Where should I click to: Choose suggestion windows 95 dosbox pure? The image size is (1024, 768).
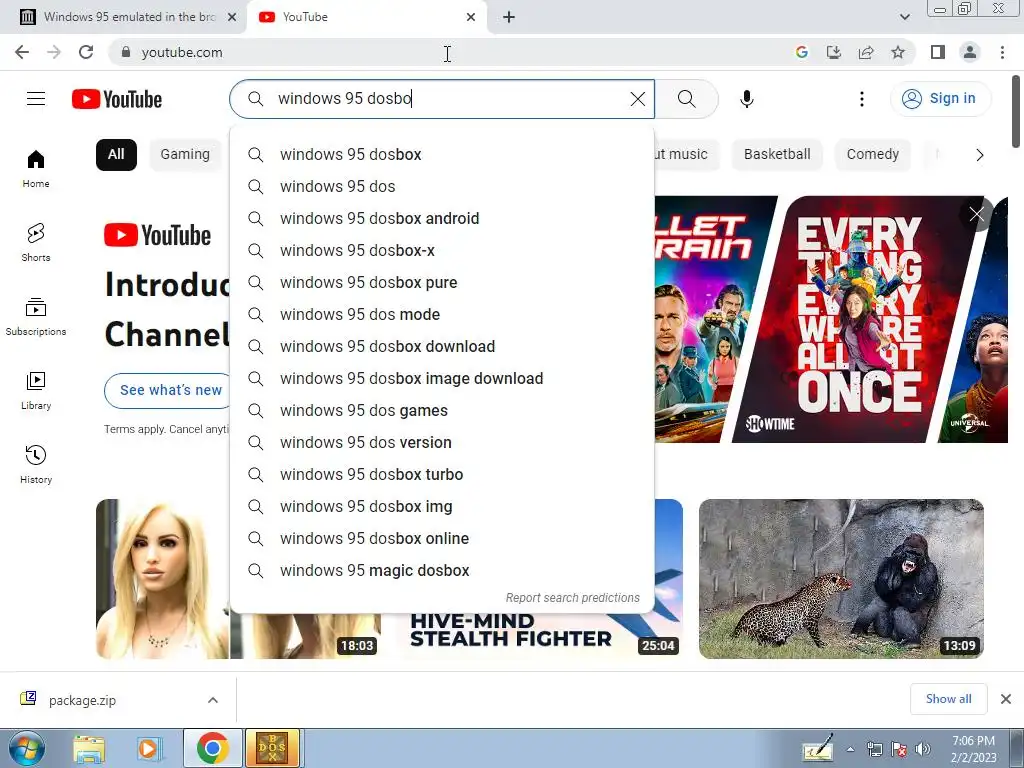[442, 283]
